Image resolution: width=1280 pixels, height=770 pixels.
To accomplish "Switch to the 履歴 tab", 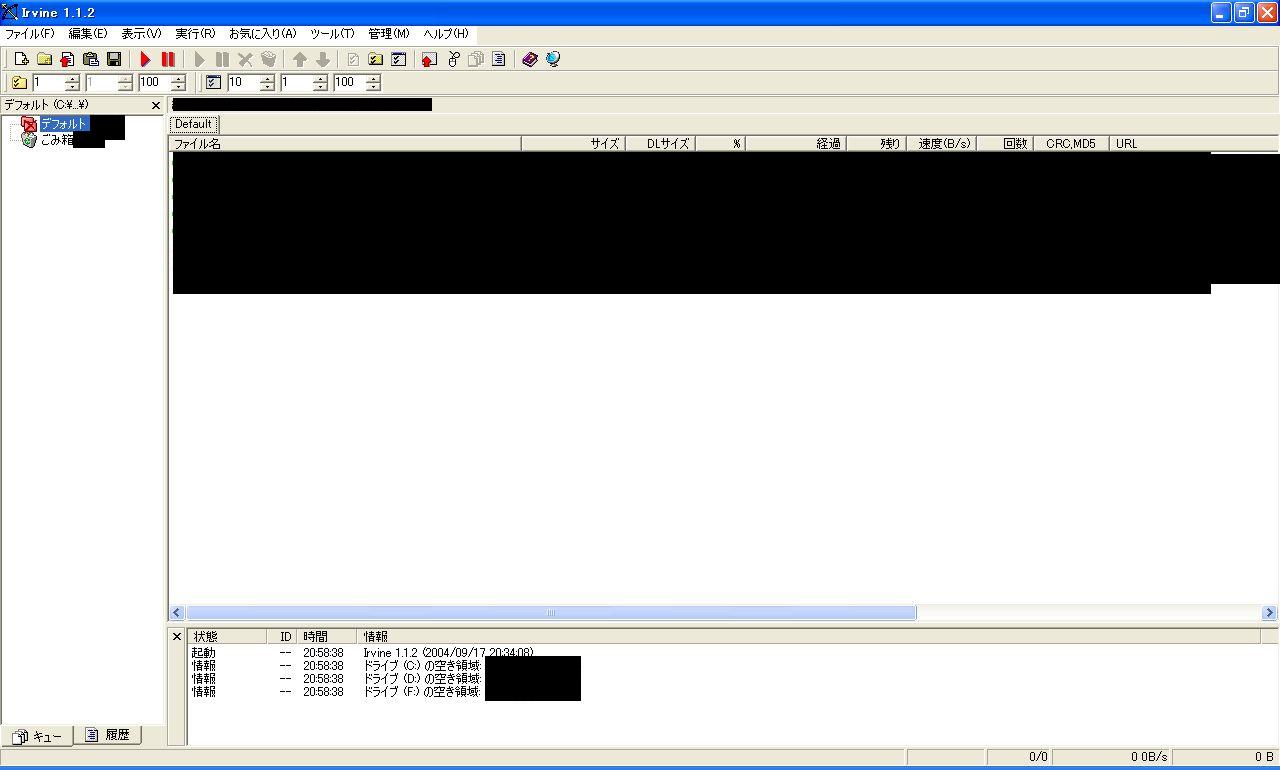I will tap(107, 735).
